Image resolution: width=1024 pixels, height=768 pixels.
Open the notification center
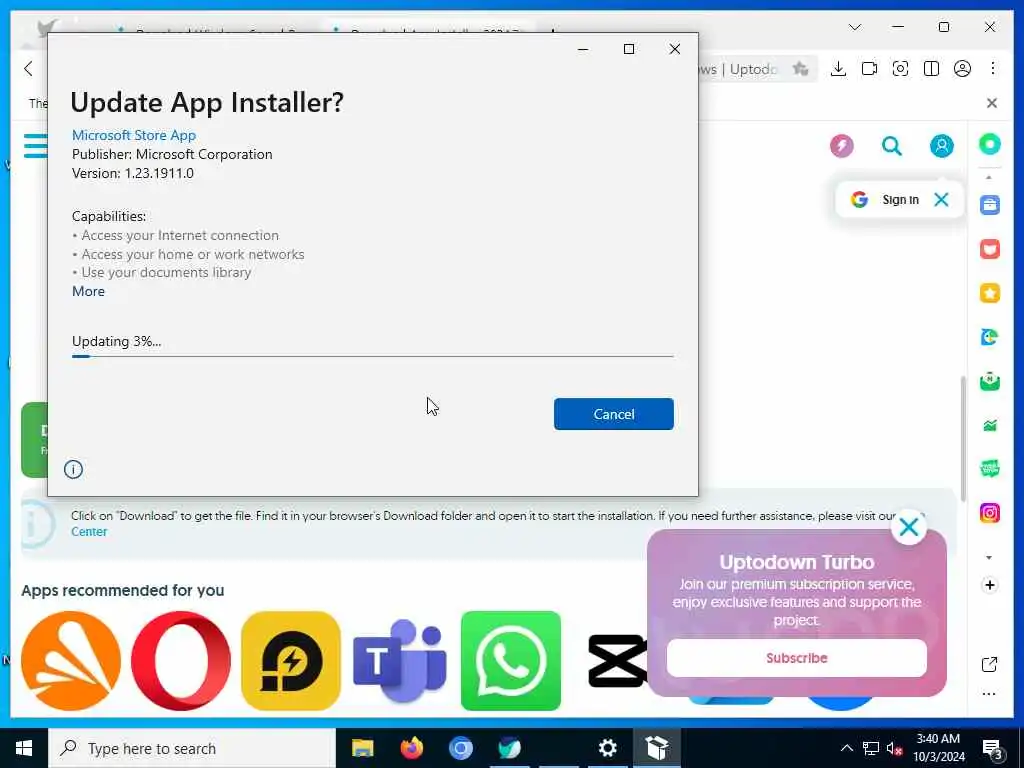point(993,749)
